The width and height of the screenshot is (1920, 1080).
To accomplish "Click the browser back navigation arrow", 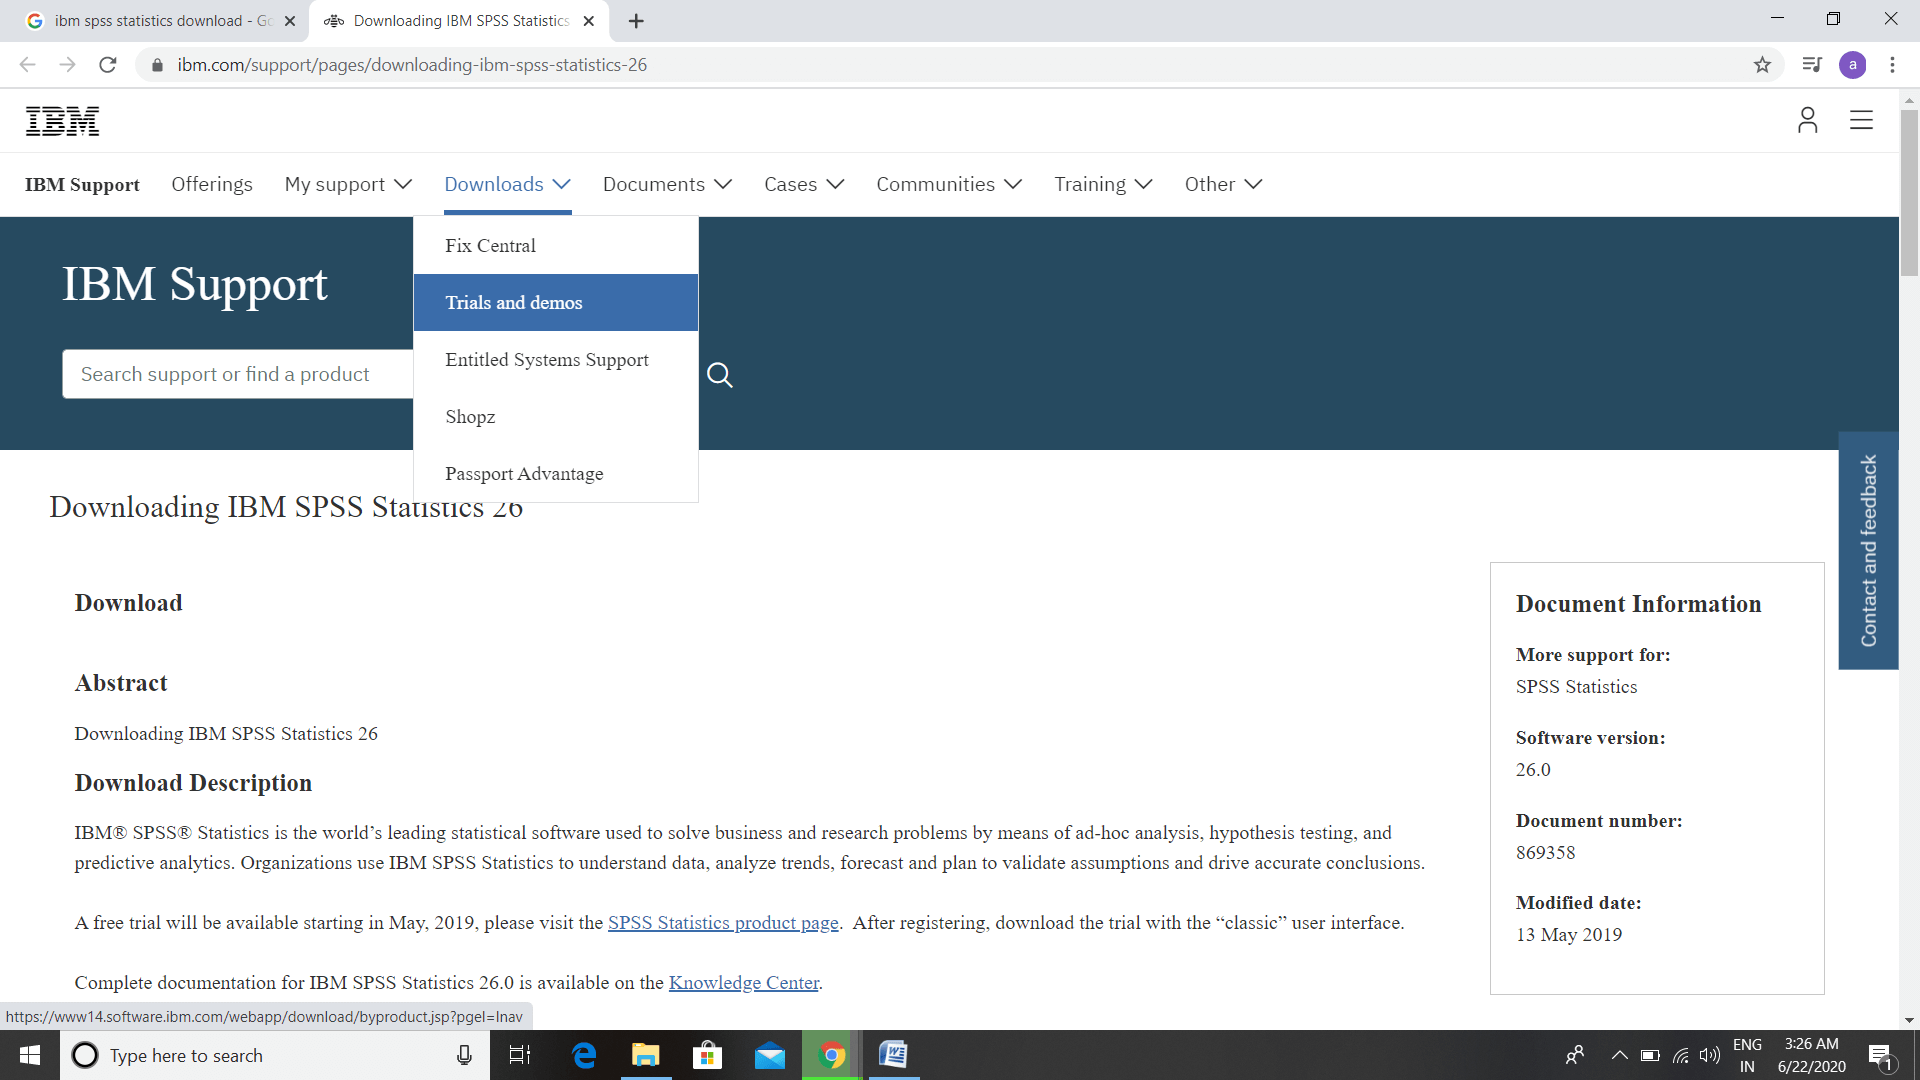I will pos(26,65).
